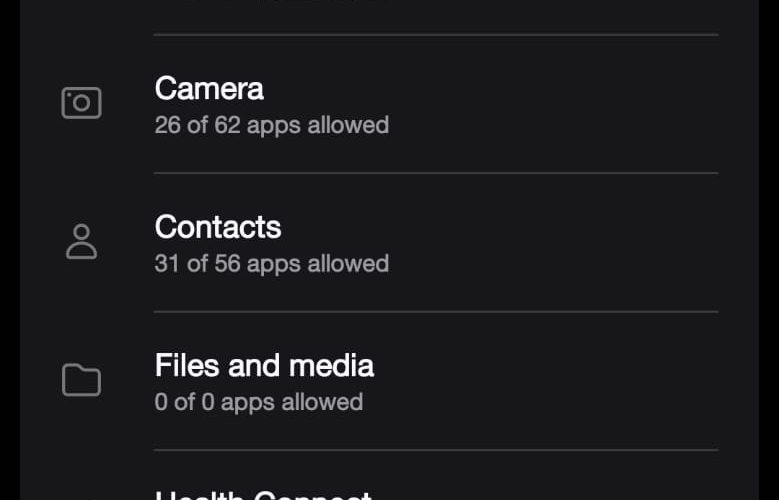Select the number 62 in Camera subtitle
Viewport: 779px width, 500px height.
point(228,125)
